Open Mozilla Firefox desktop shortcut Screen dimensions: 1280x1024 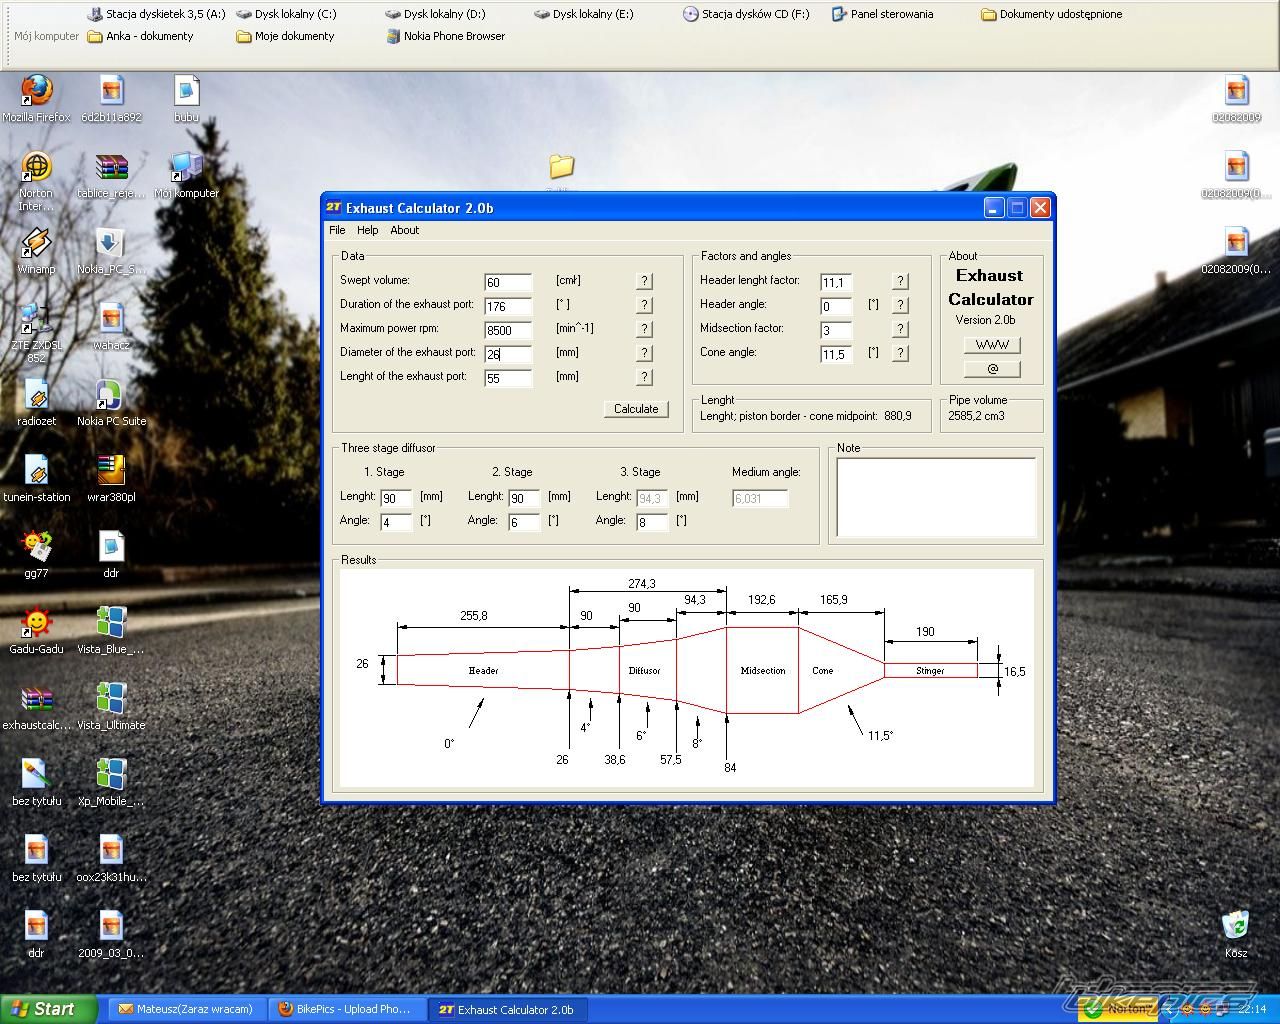(x=36, y=92)
